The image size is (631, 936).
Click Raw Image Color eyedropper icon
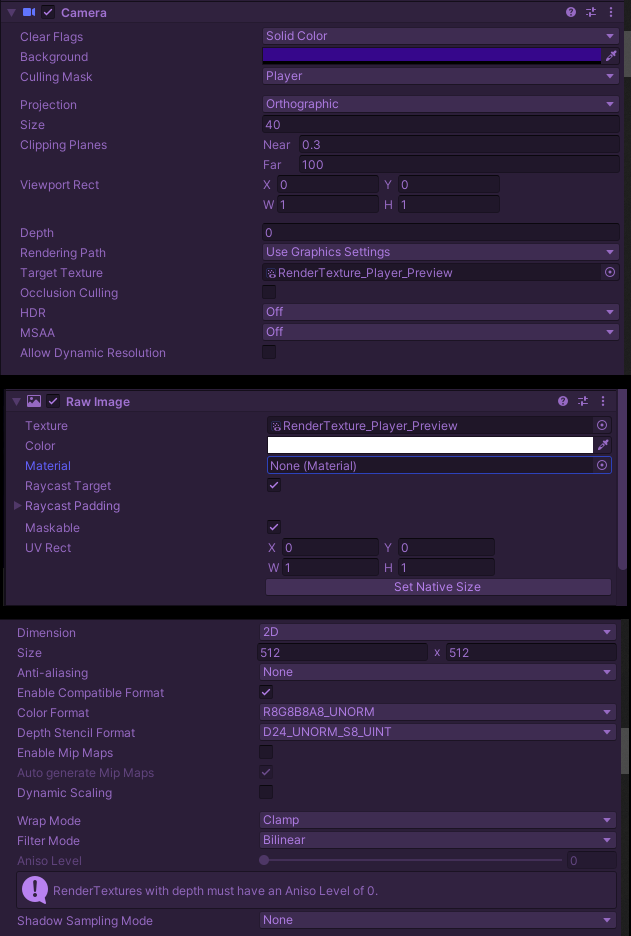(x=603, y=445)
